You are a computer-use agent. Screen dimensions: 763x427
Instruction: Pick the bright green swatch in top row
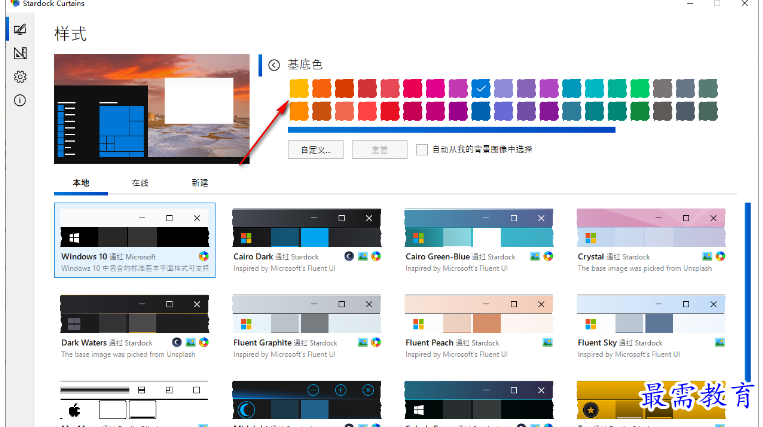[639, 89]
